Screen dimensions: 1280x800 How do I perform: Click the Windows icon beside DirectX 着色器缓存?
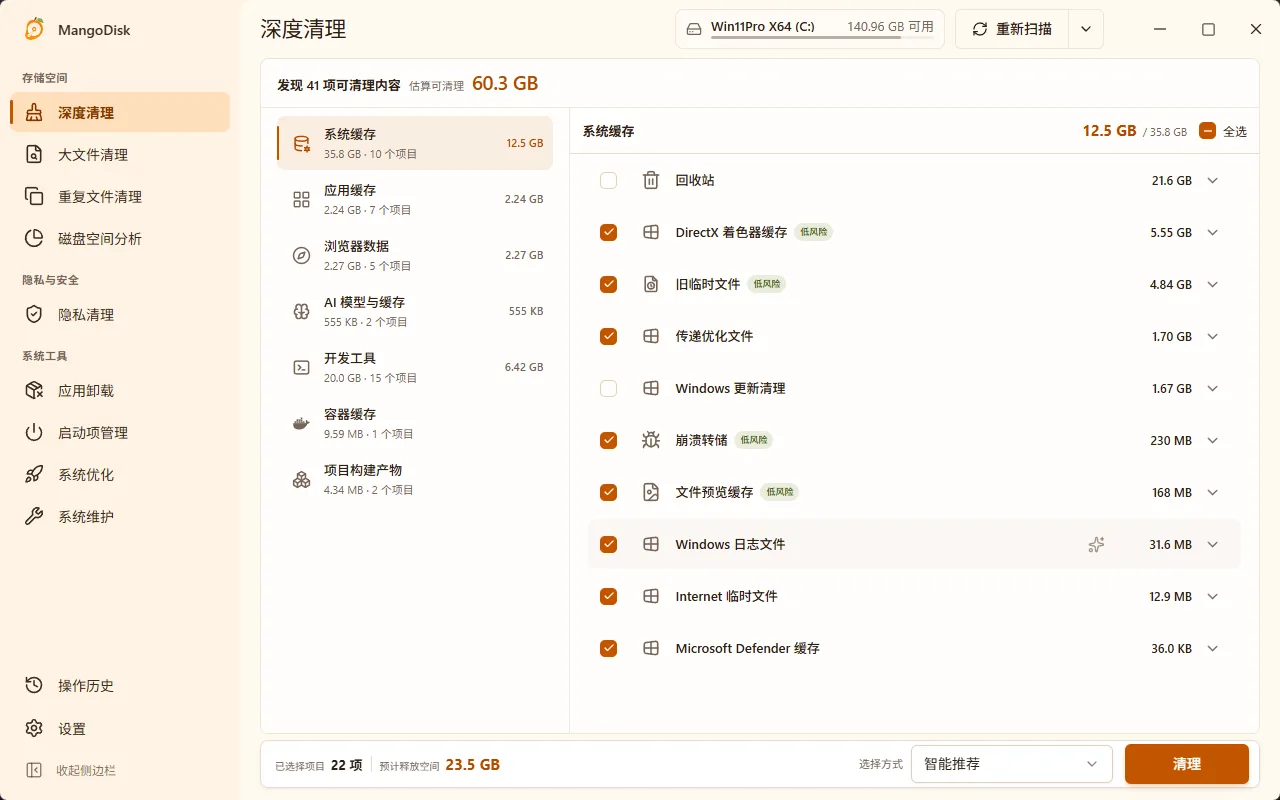[651, 233]
